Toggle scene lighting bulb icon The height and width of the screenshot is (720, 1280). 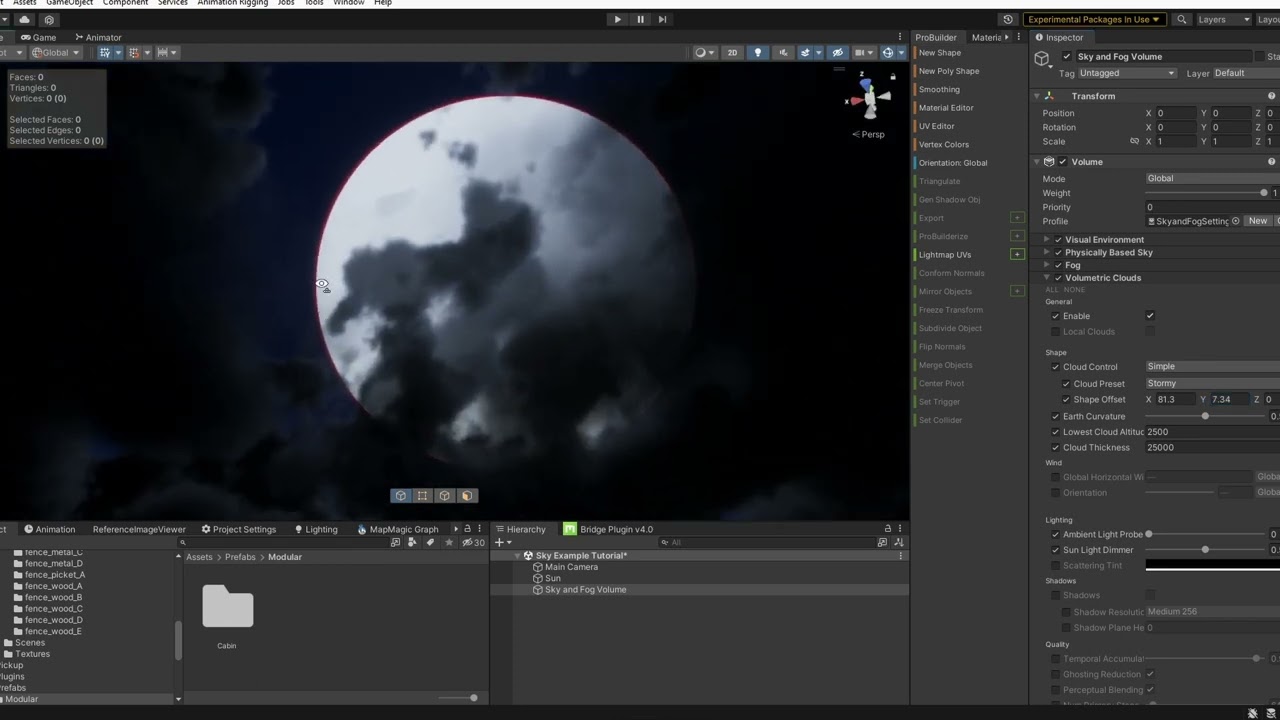point(757,53)
